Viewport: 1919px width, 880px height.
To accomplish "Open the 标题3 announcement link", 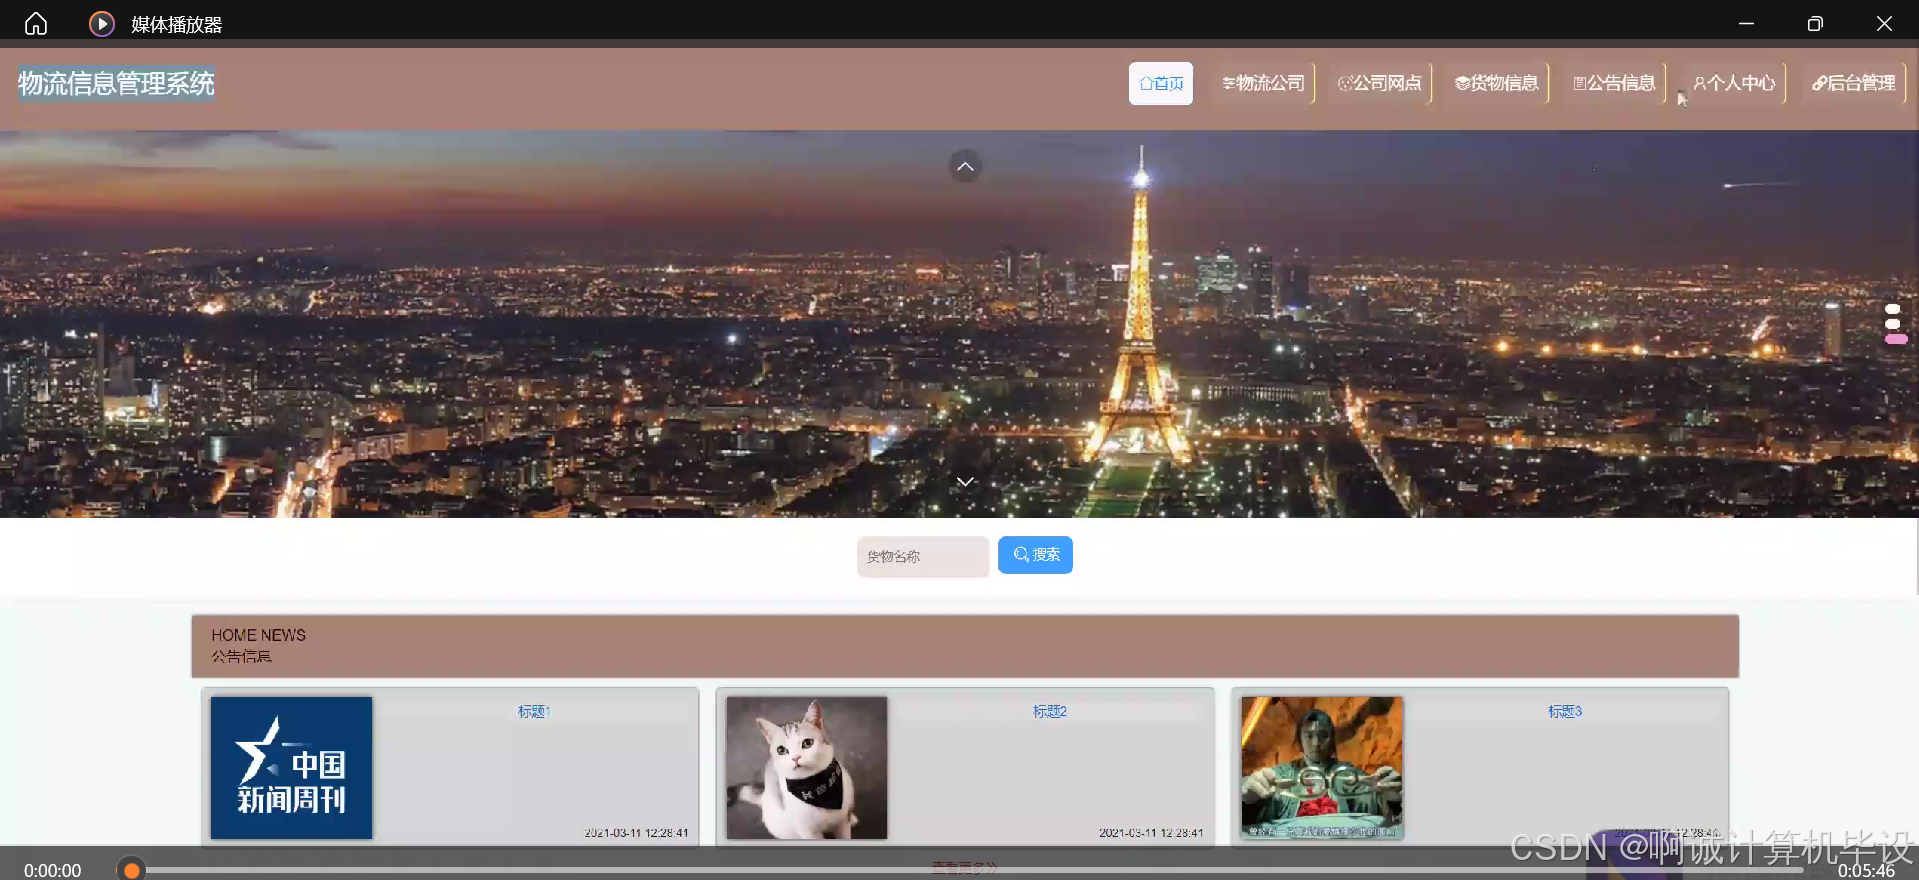I will point(1565,711).
